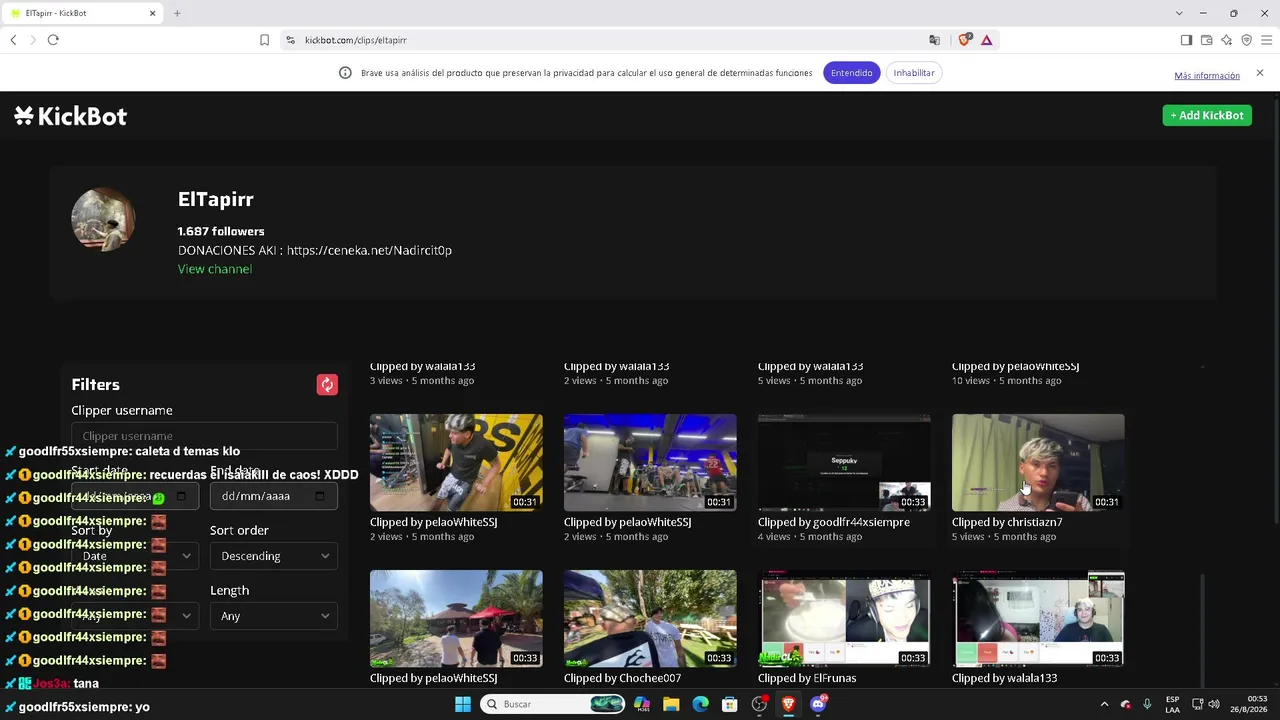Open volume control in system tray
The image size is (1280, 720).
pos(1214,704)
